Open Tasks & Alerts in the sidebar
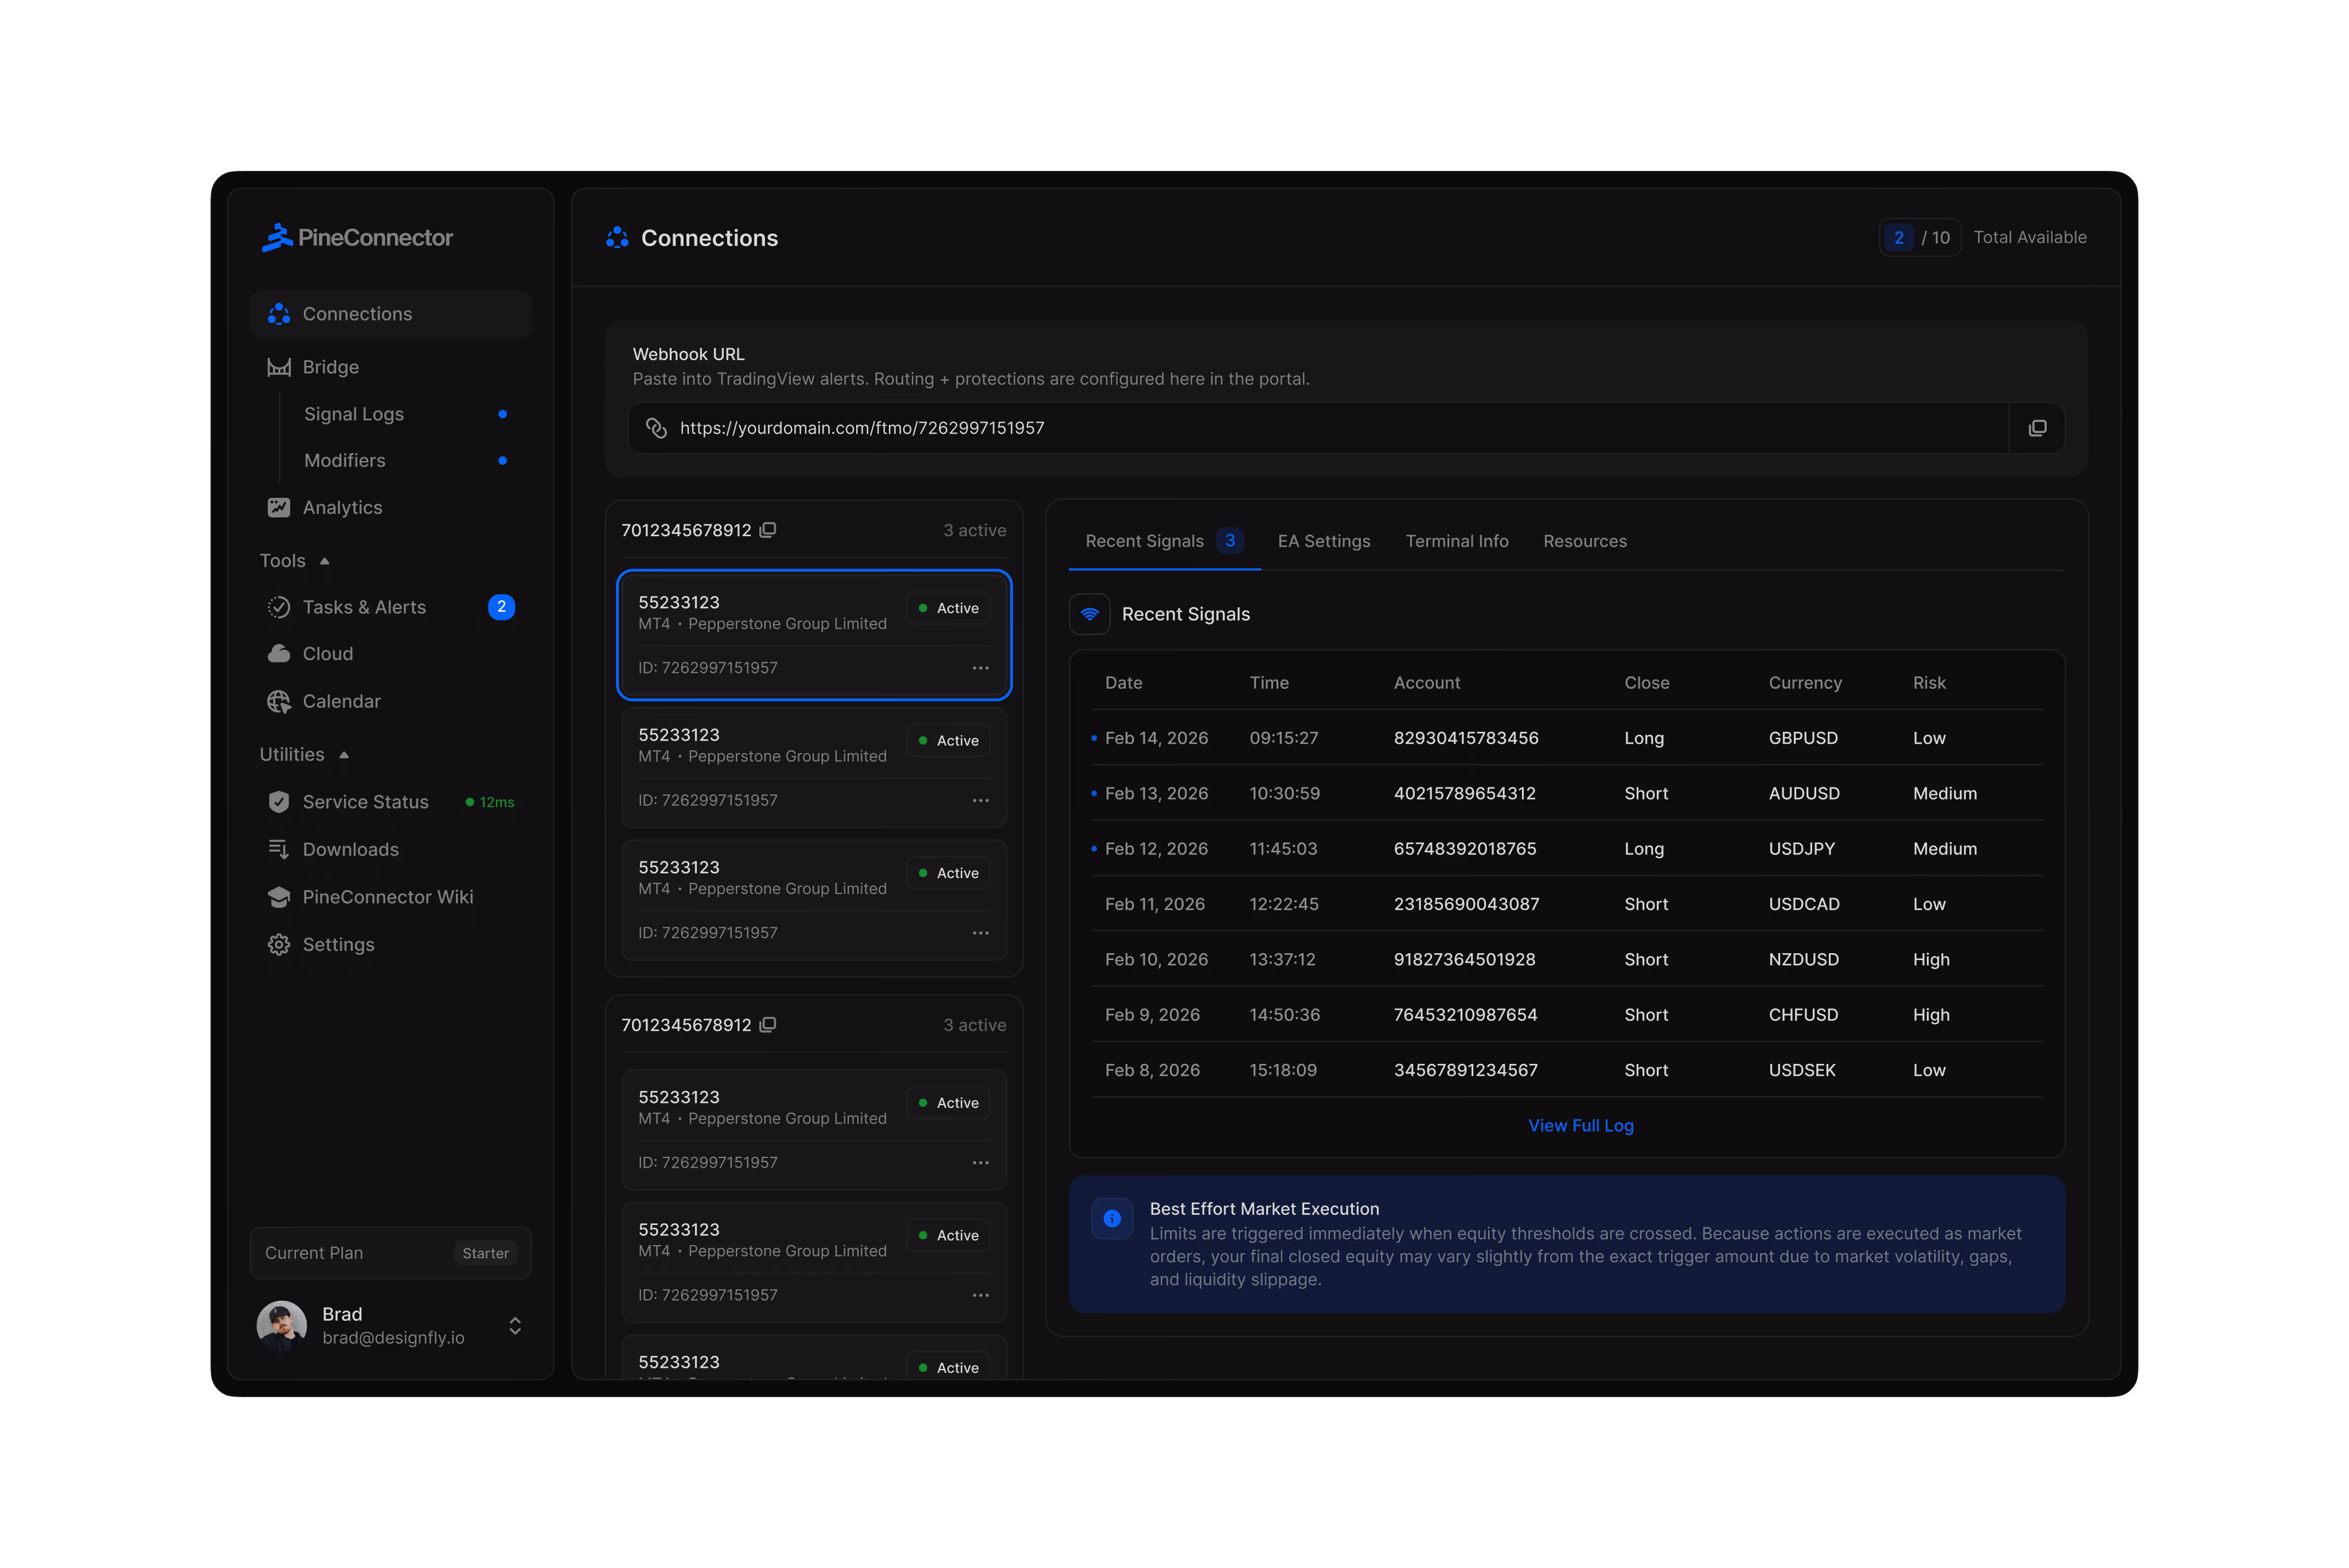The width and height of the screenshot is (2349, 1568). tap(390, 607)
